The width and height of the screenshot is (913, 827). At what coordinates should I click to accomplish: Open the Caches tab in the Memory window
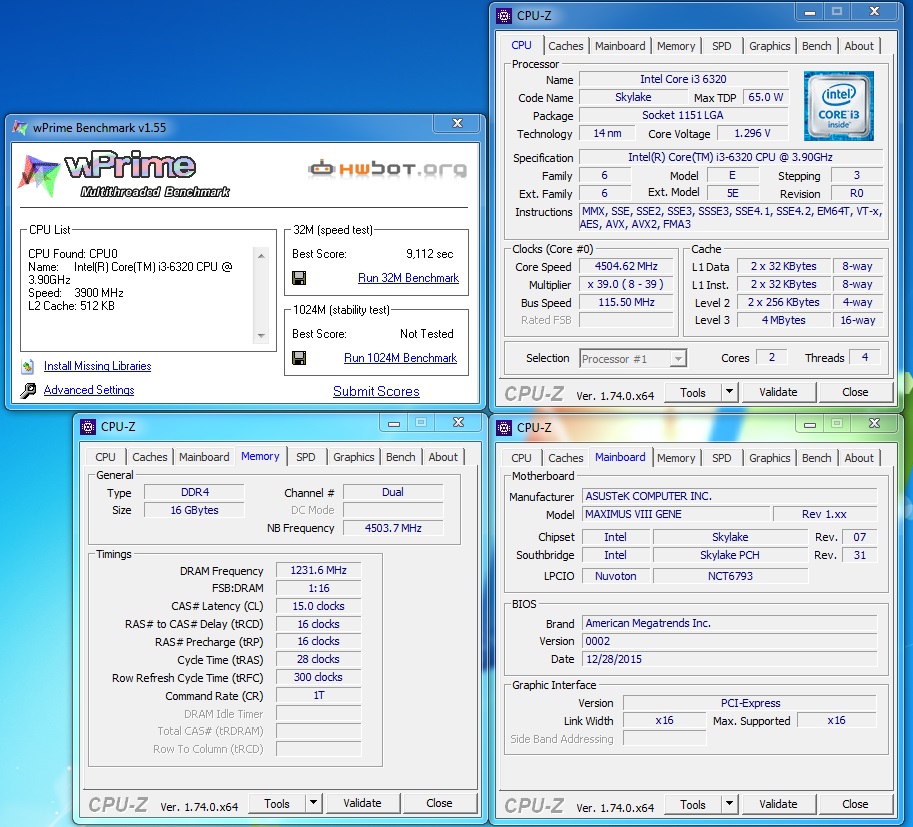tap(150, 457)
